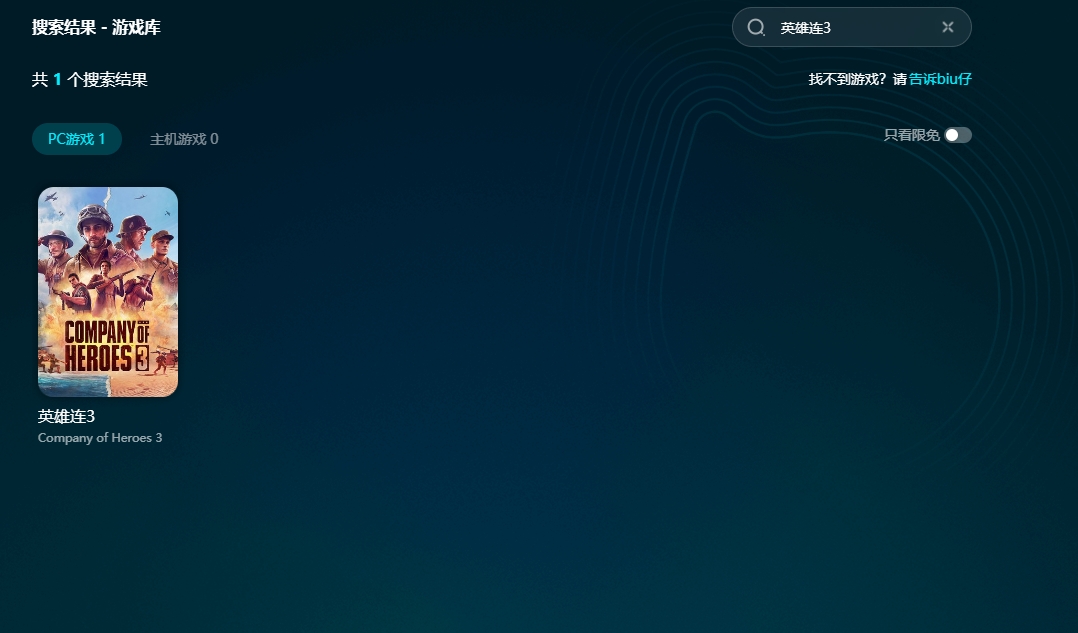The height and width of the screenshot is (633, 1078).
Task: Click the Company of Heroes 3 subtitle
Action: [100, 438]
